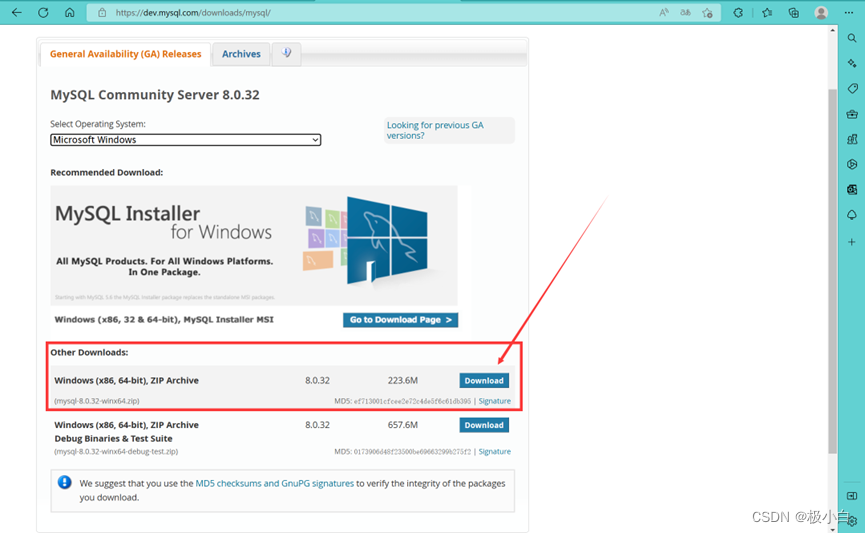Toggle the sidebar panel icon at bottom
865x533 pixels.
click(852, 495)
